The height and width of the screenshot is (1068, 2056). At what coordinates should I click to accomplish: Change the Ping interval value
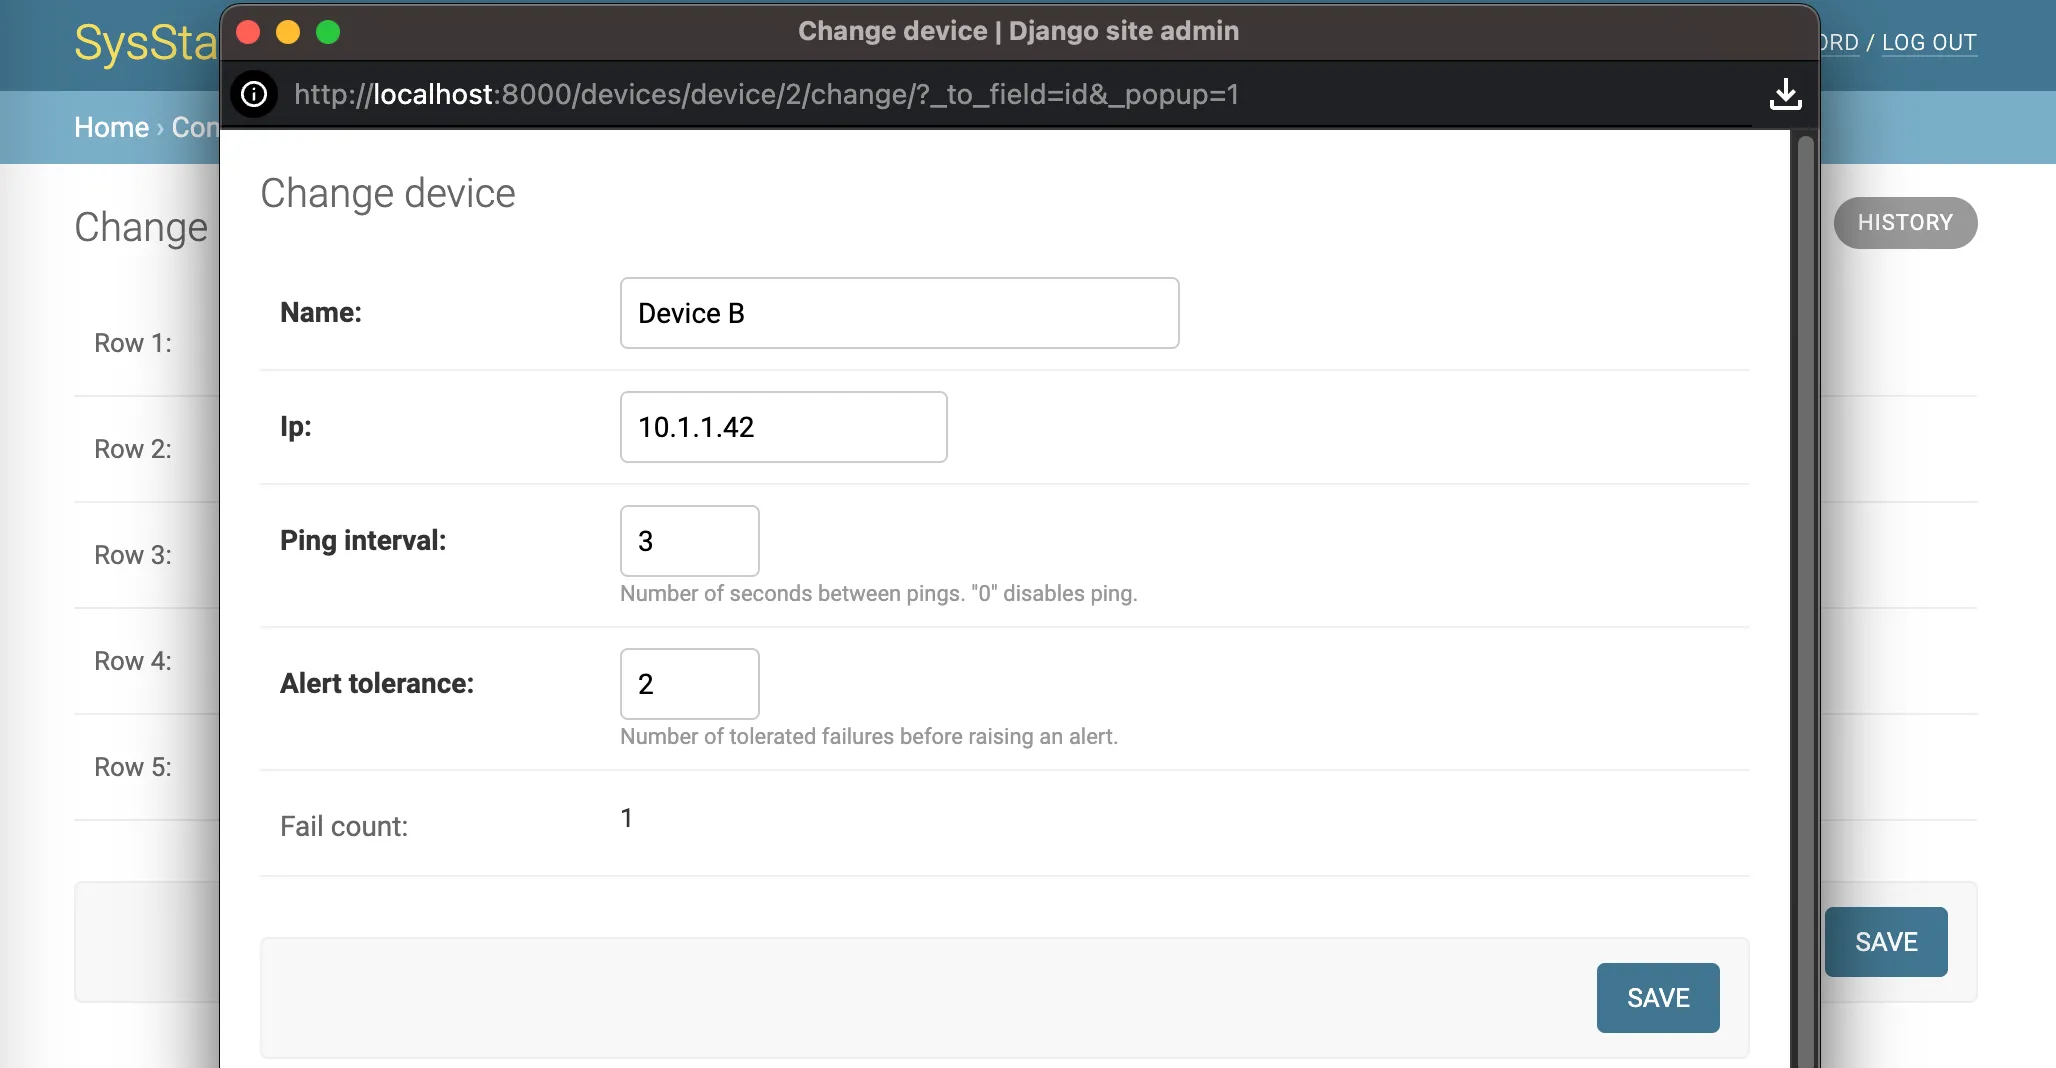tap(689, 541)
